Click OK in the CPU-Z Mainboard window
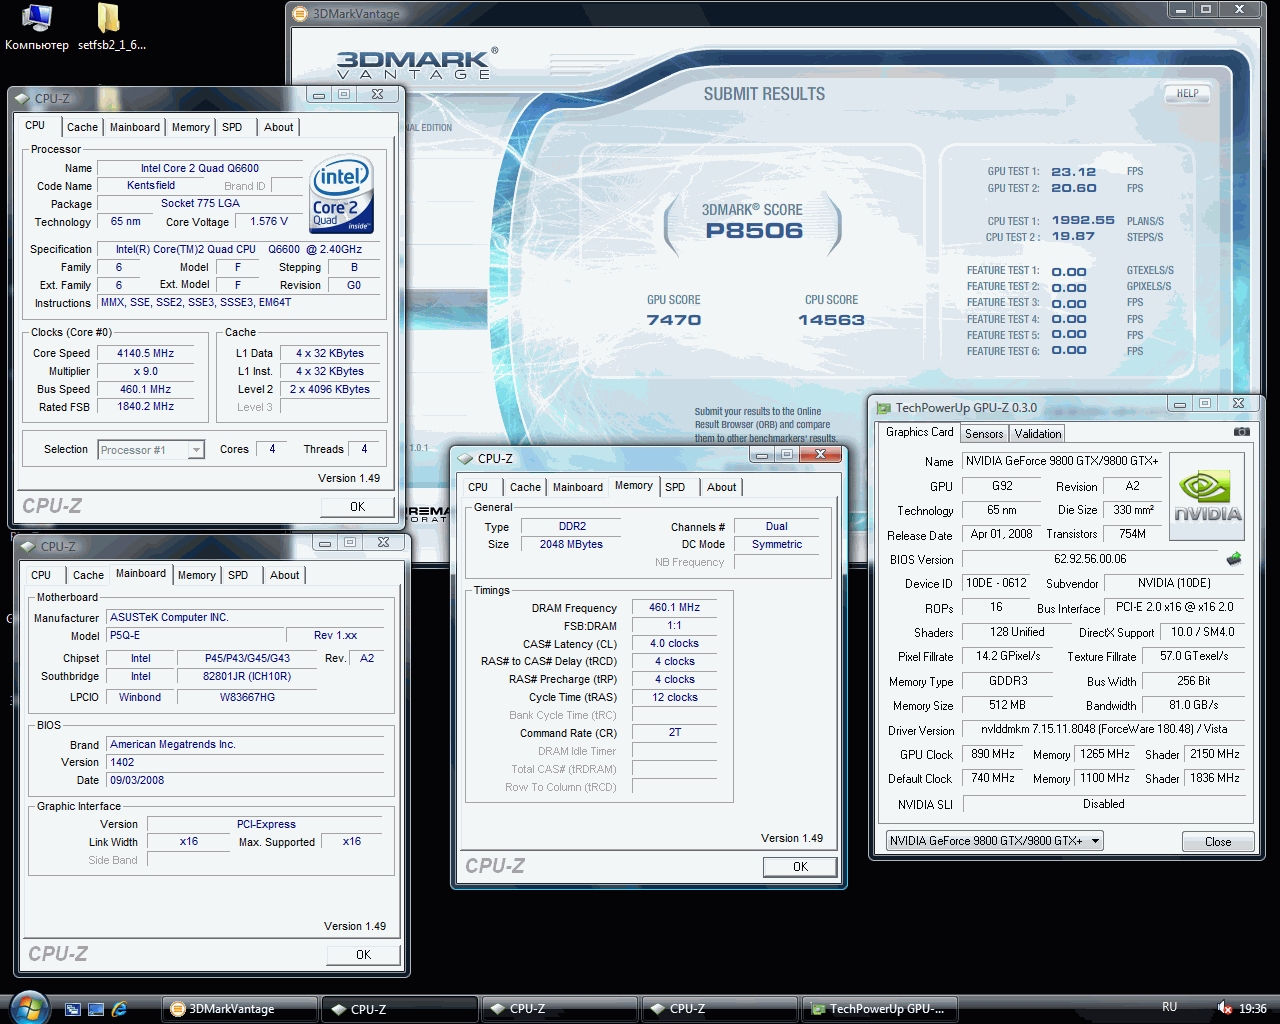1280x1024 pixels. click(363, 955)
